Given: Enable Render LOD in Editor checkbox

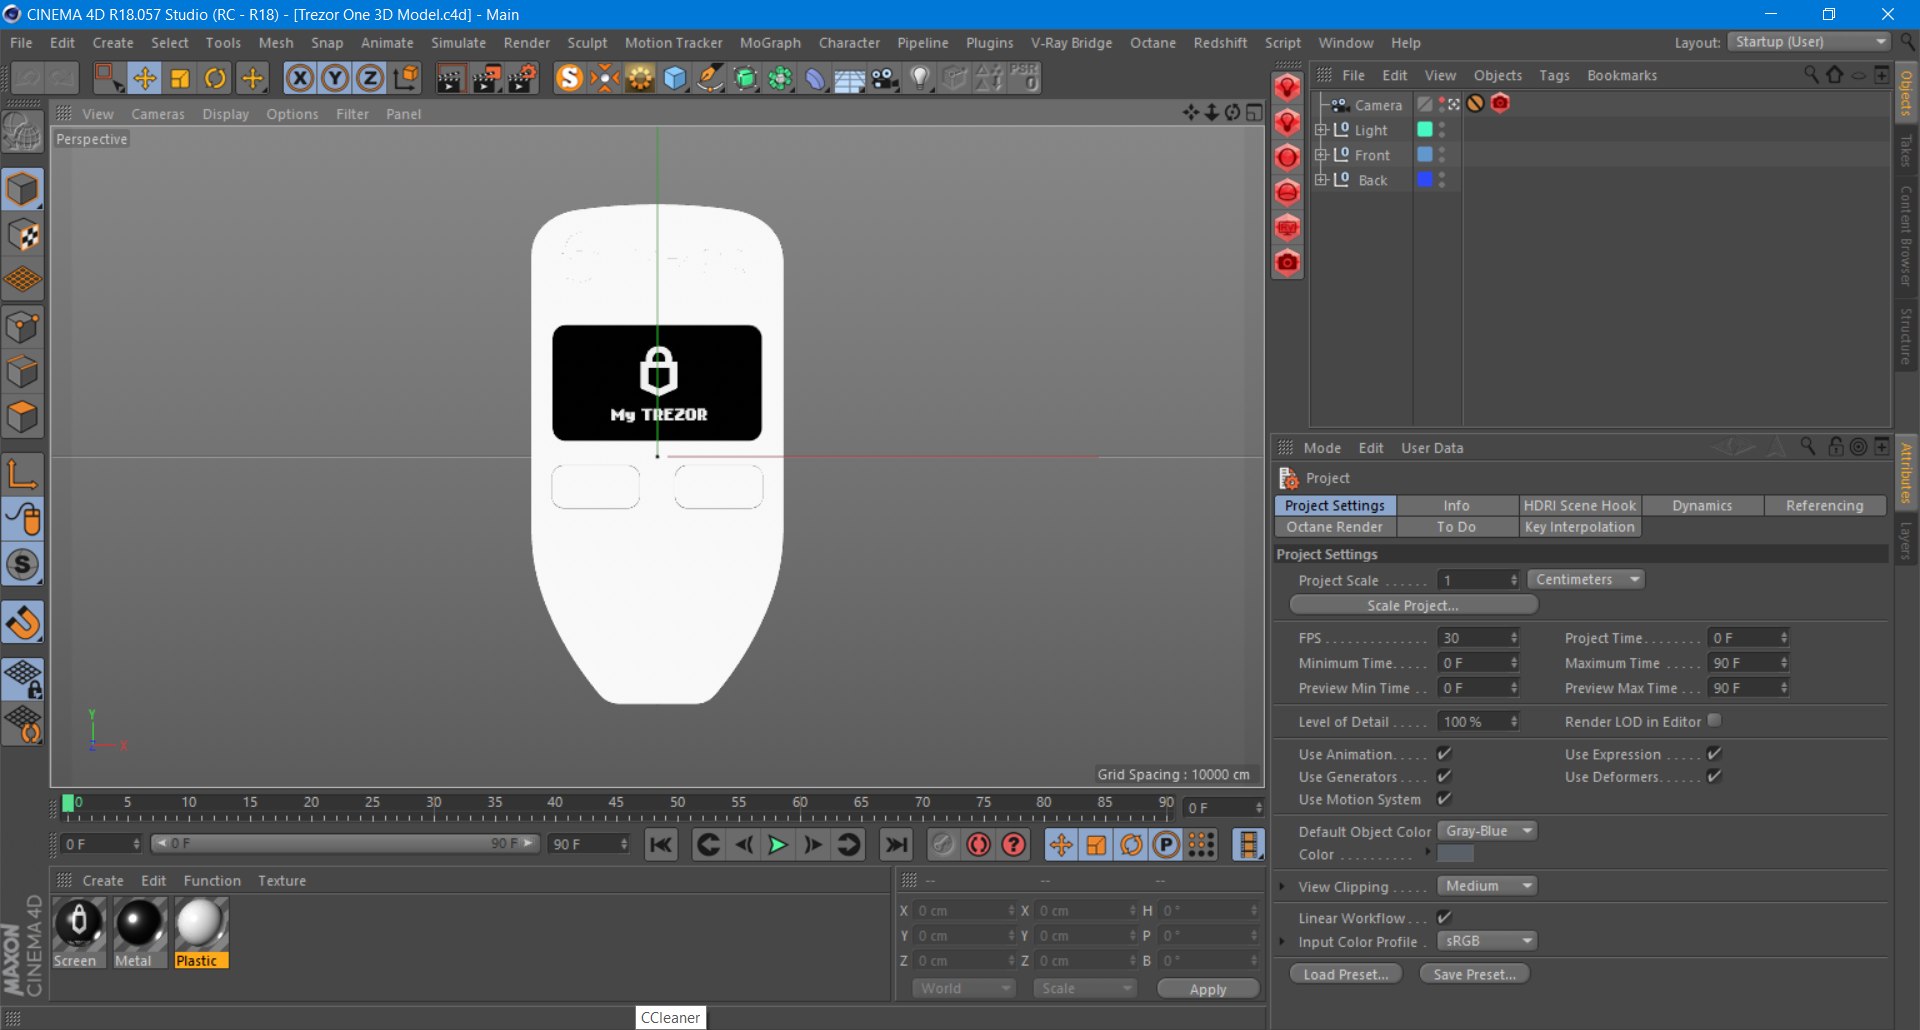Looking at the screenshot, I should click(1714, 721).
